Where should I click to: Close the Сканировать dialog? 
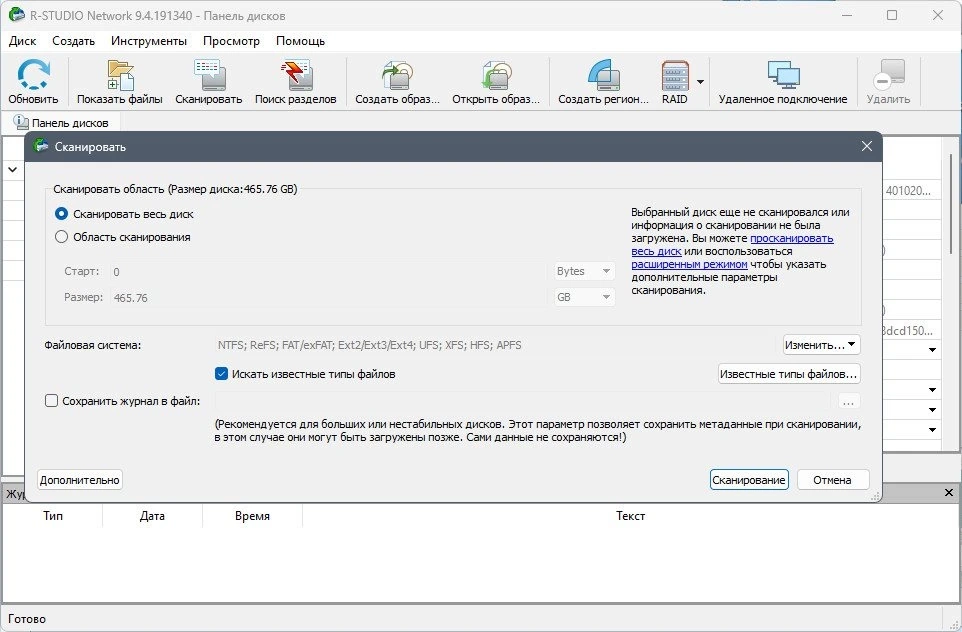(x=866, y=147)
